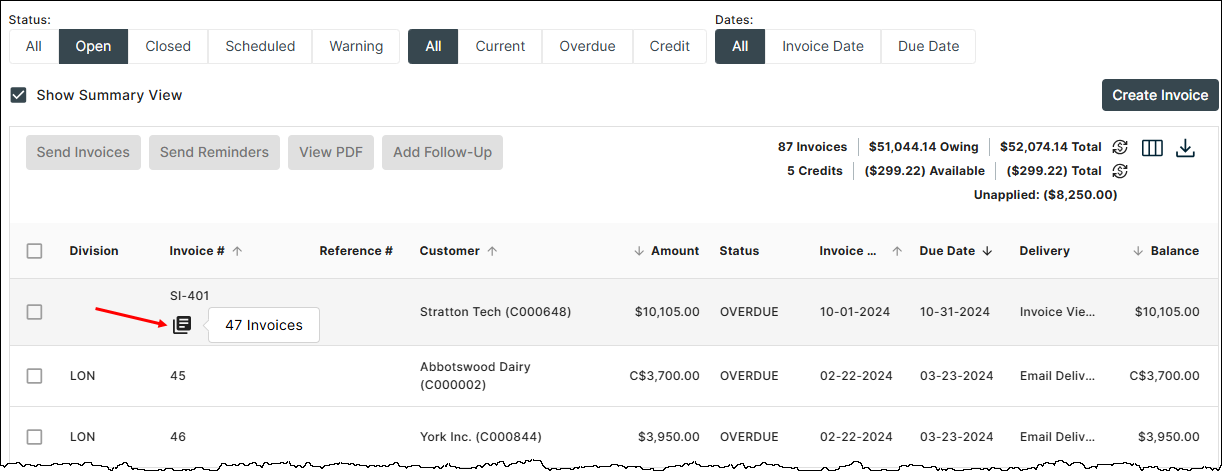This screenshot has width=1222, height=471.
Task: Select the Due Date filter under Dates
Action: [x=928, y=46]
